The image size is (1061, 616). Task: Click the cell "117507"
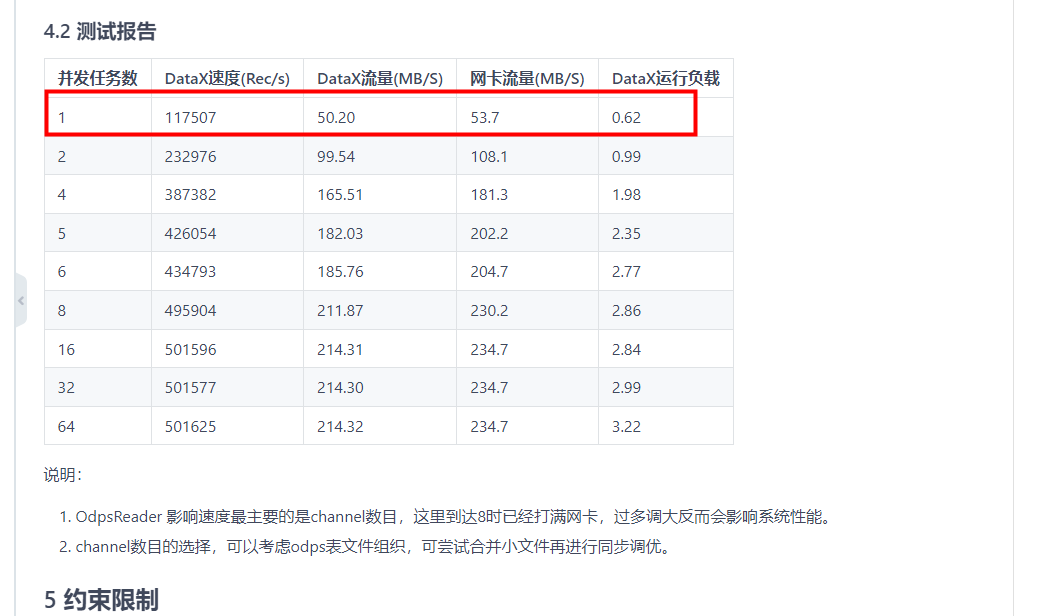227,117
